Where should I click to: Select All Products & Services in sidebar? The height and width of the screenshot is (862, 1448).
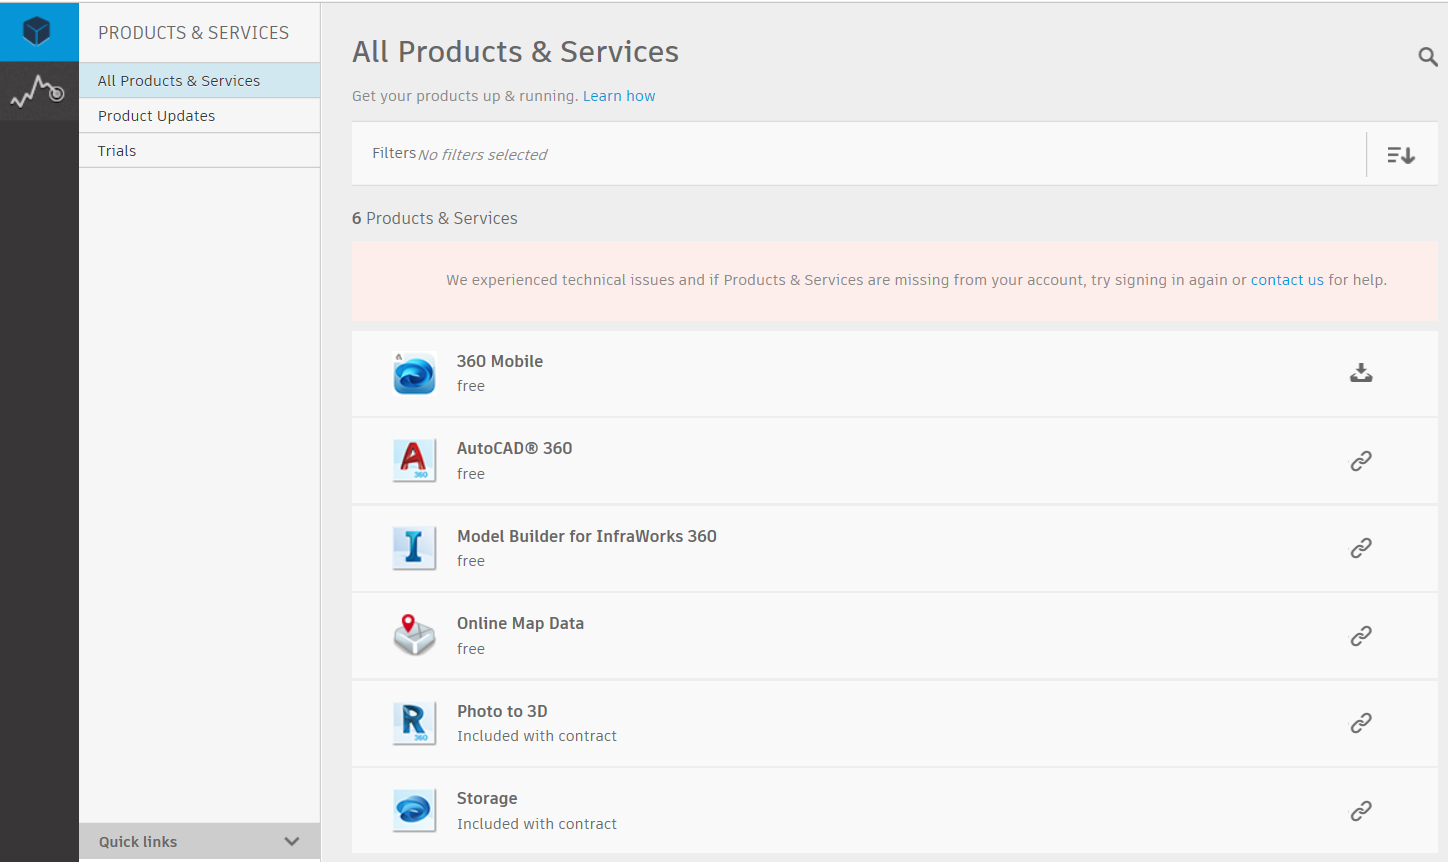coord(200,81)
